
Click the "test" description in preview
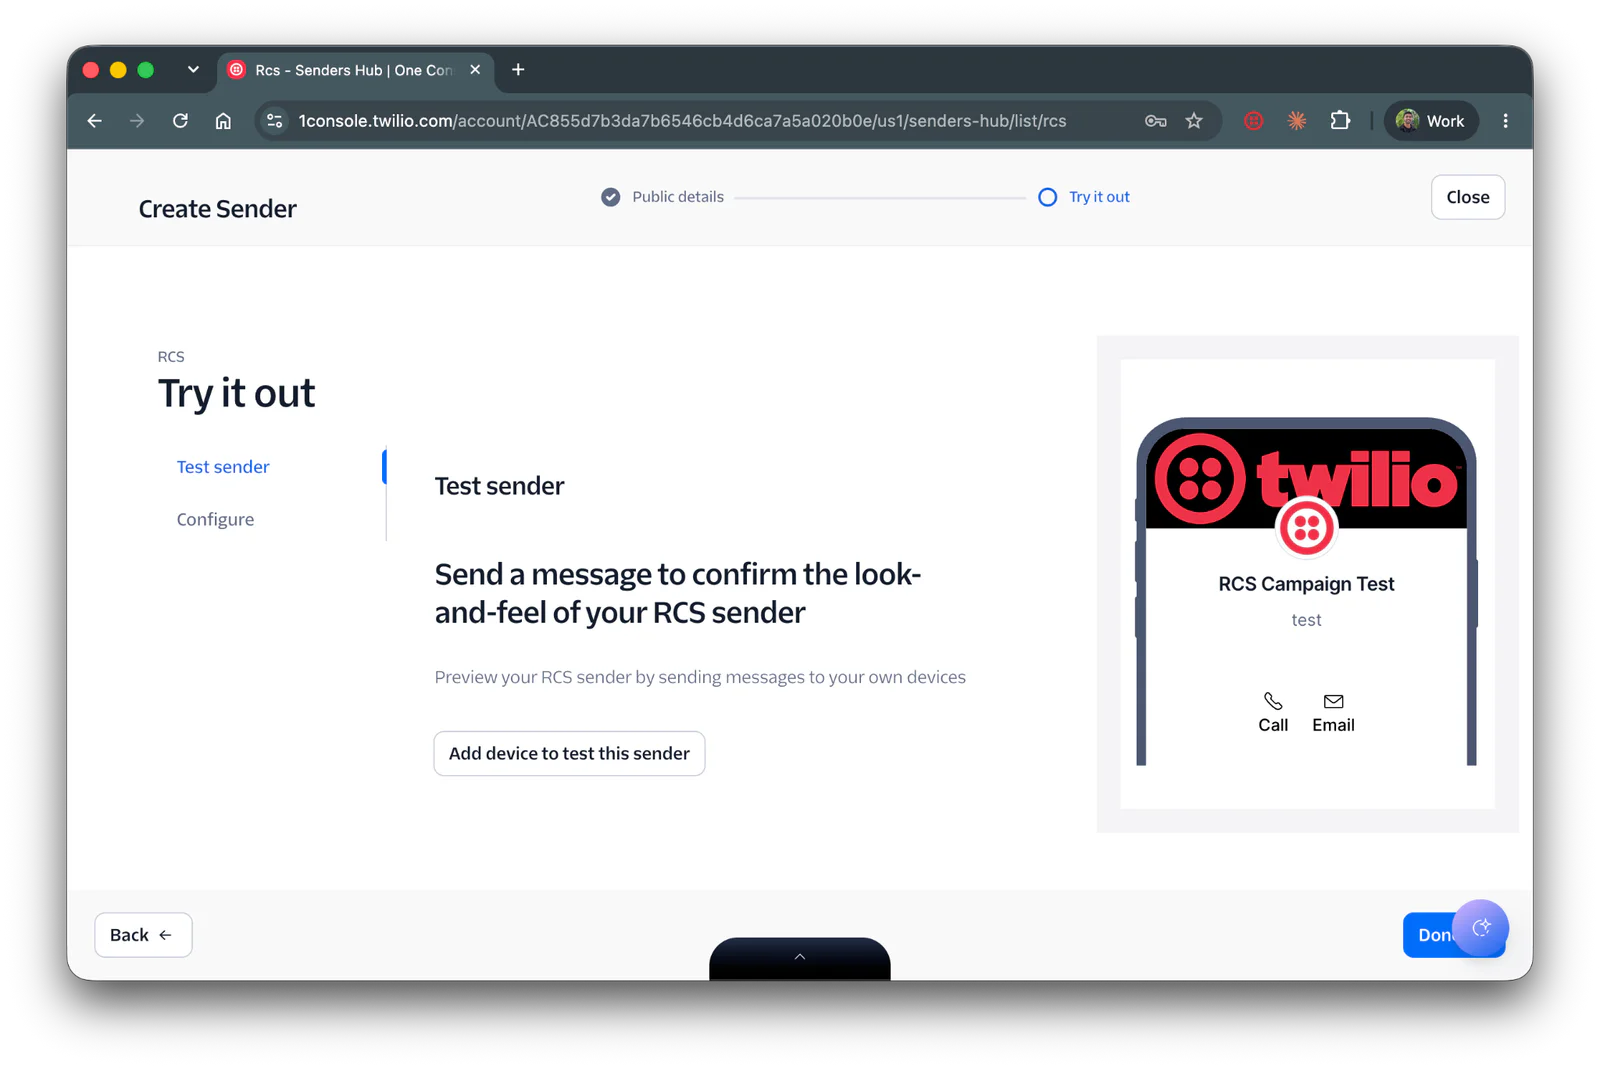coord(1306,620)
